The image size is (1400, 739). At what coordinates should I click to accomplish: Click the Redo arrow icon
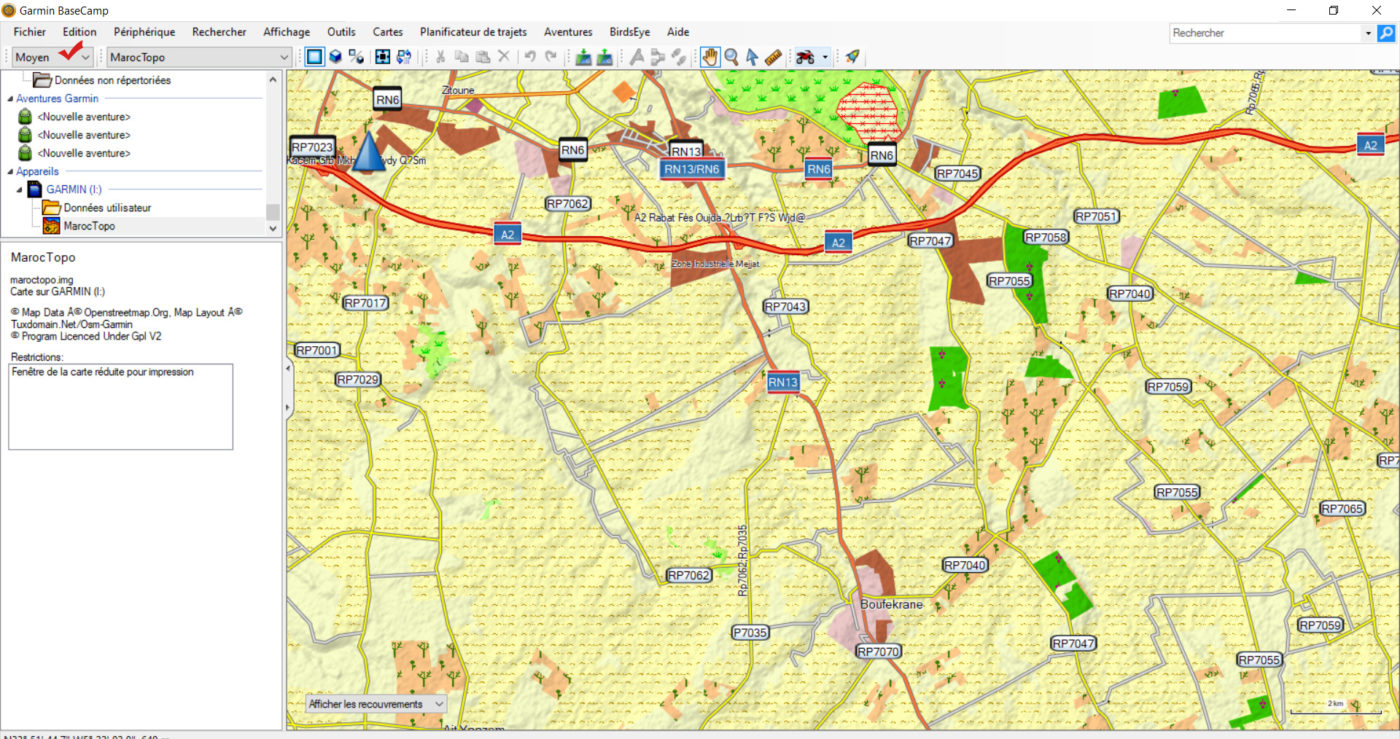[551, 57]
